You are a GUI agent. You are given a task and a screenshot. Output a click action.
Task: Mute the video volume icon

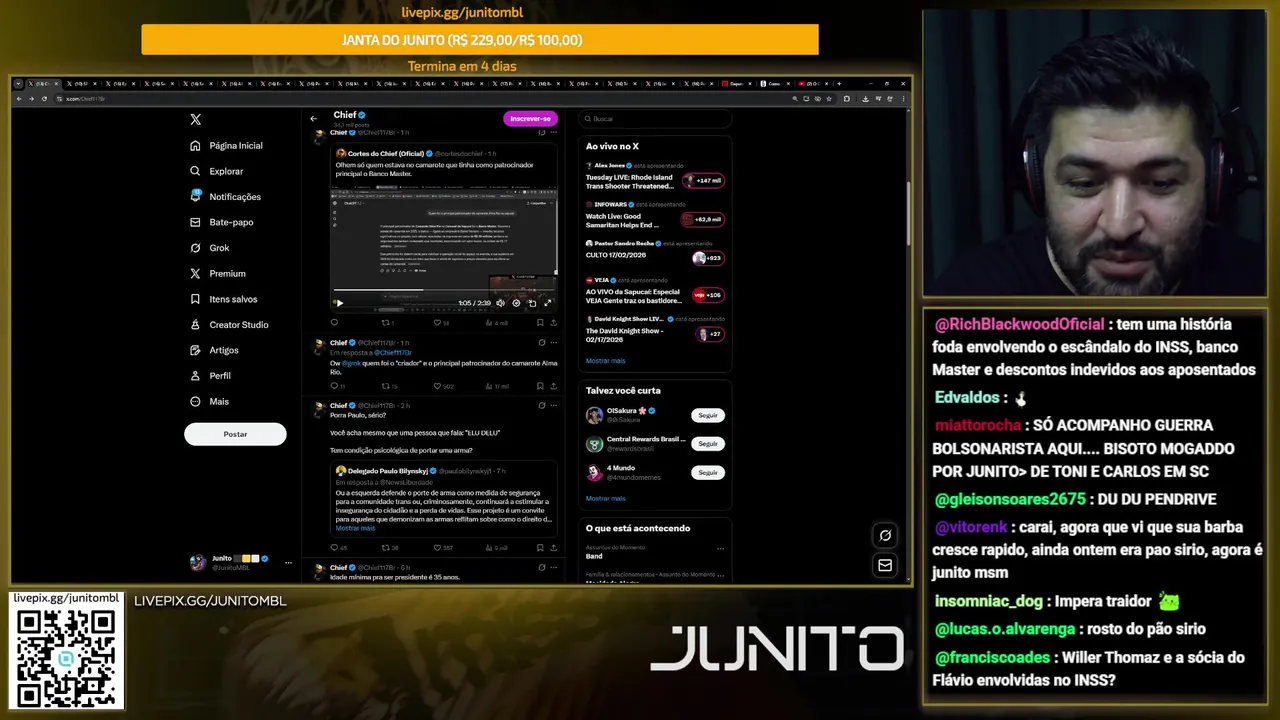(501, 303)
